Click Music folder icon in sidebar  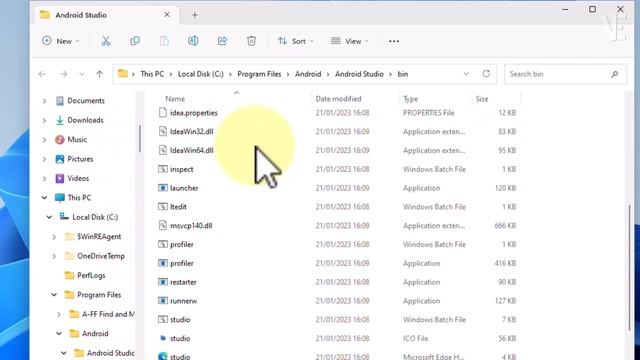[x=60, y=140]
